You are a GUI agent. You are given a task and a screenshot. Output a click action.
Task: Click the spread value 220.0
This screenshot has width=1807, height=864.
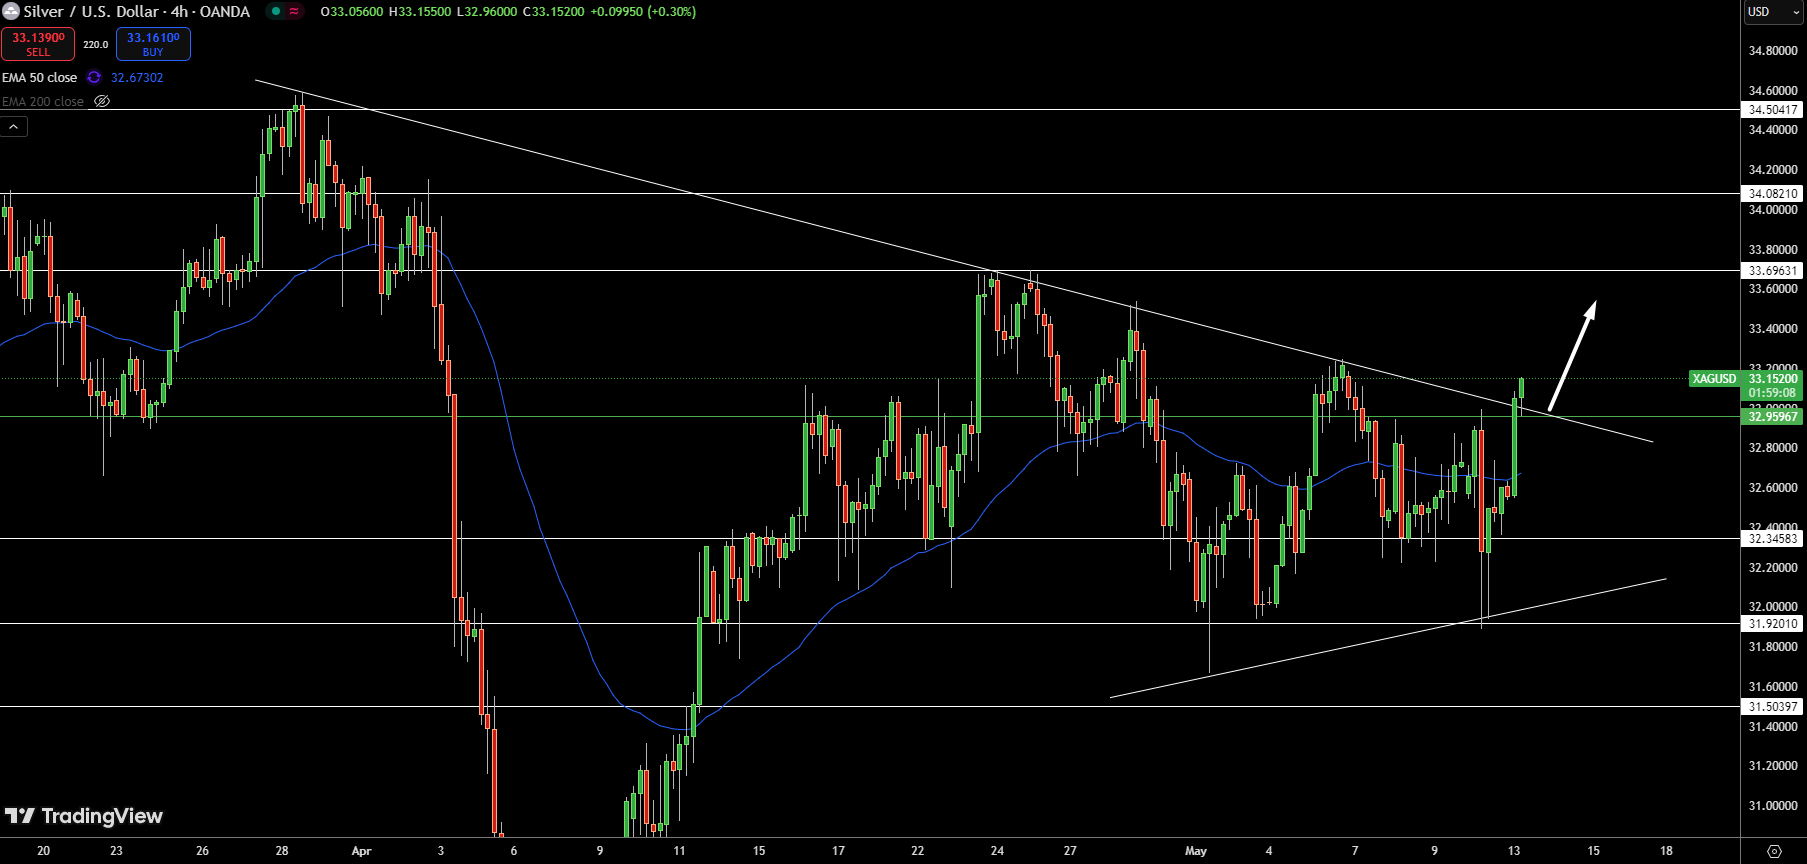[96, 44]
